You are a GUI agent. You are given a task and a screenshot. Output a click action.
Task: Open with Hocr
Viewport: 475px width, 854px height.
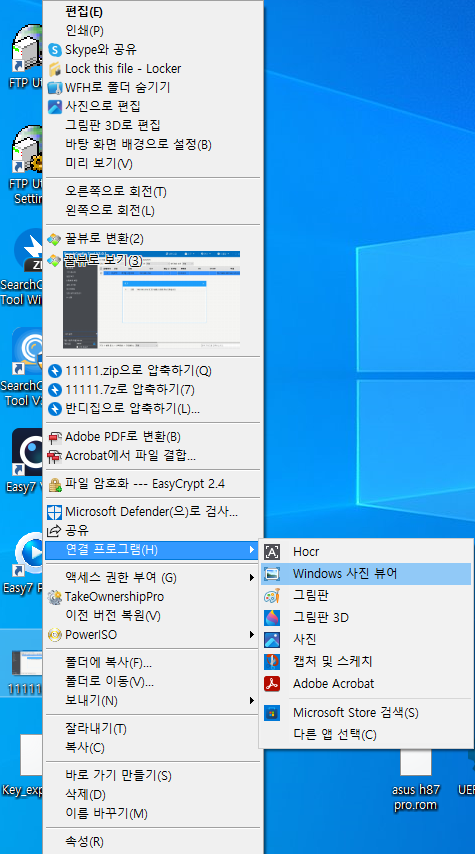(x=366, y=552)
